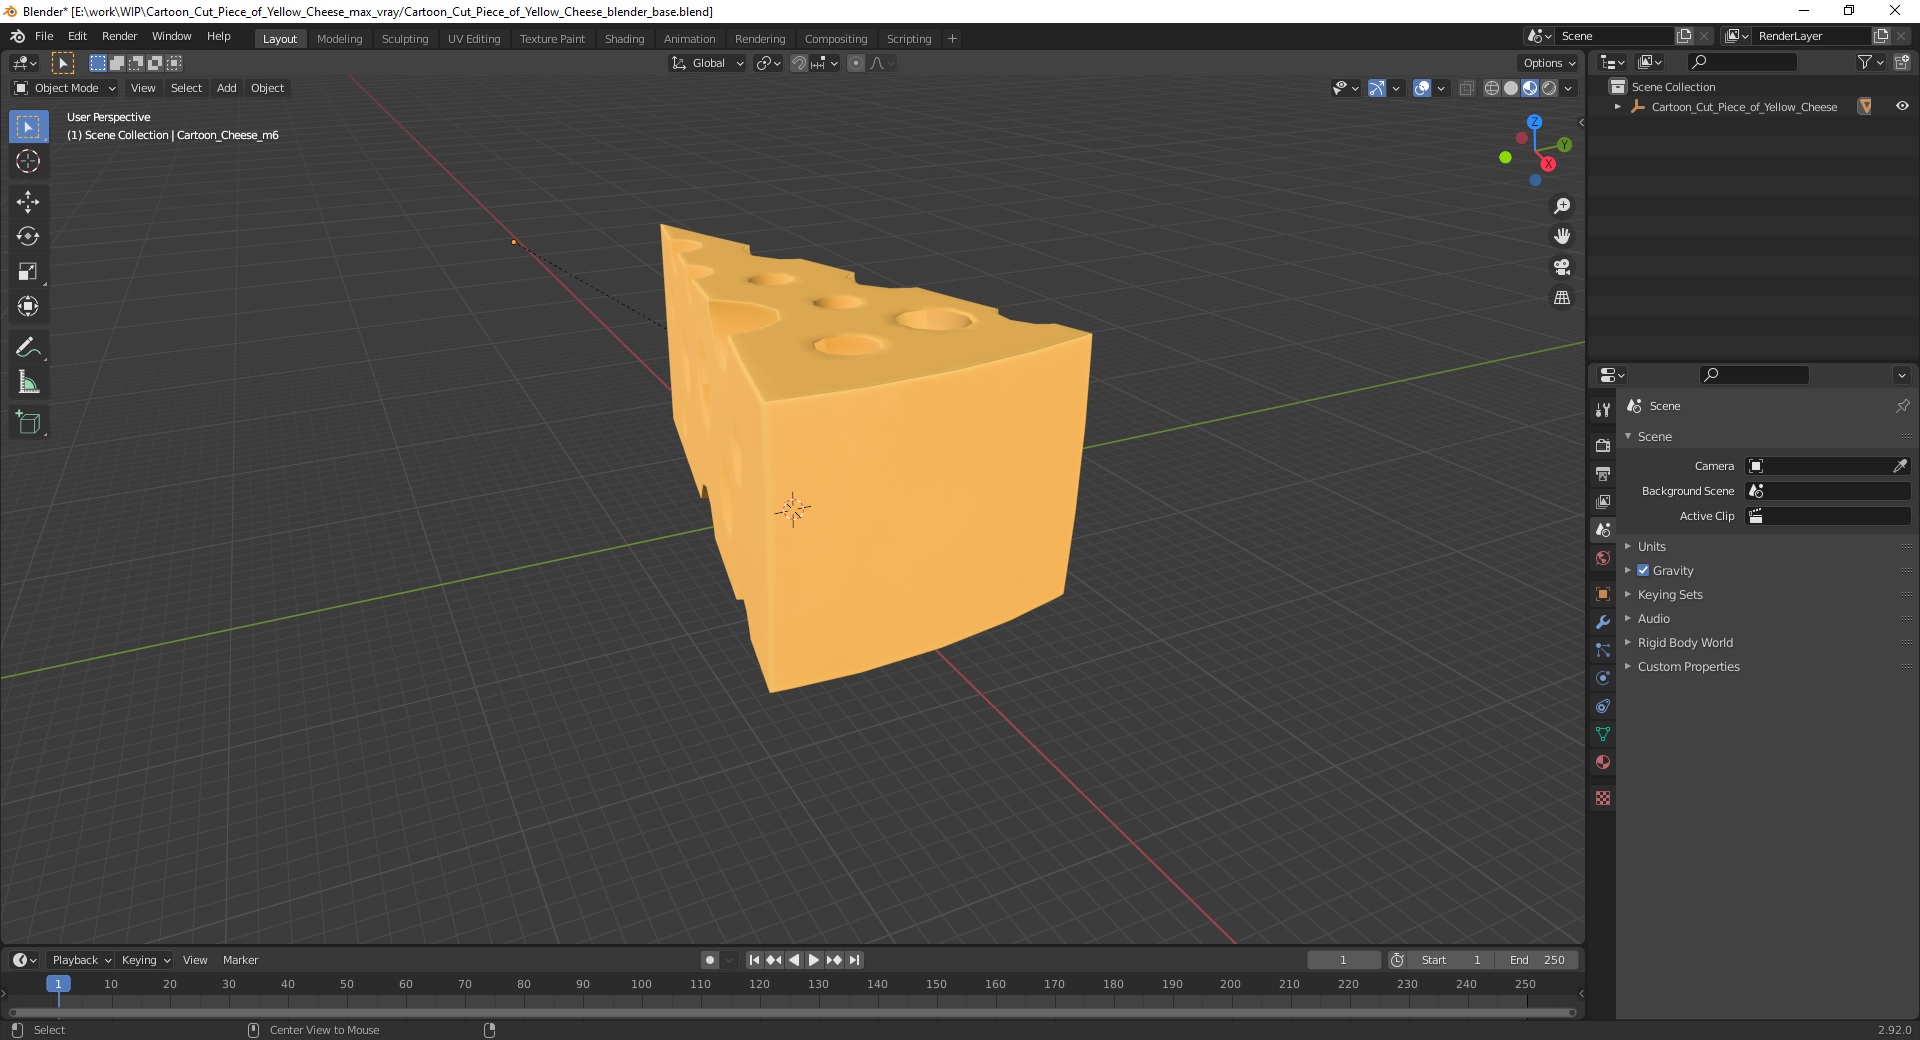This screenshot has width=1920, height=1040.
Task: Switch perspective/orthographic grid icon
Action: point(1562,298)
